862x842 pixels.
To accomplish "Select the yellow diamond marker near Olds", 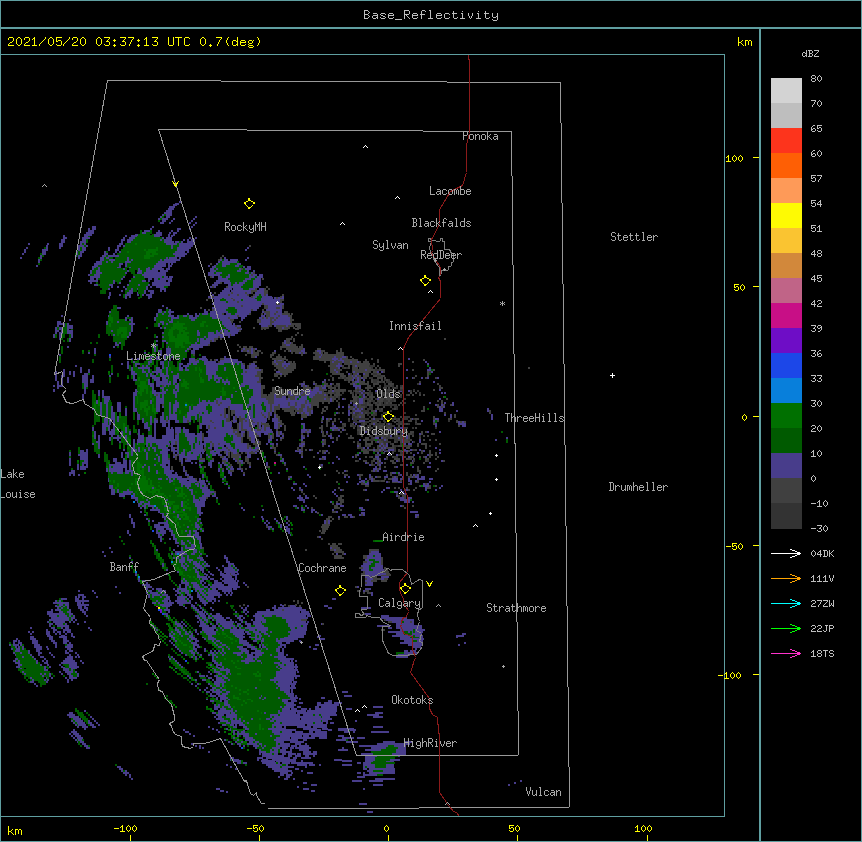I will pos(388,417).
